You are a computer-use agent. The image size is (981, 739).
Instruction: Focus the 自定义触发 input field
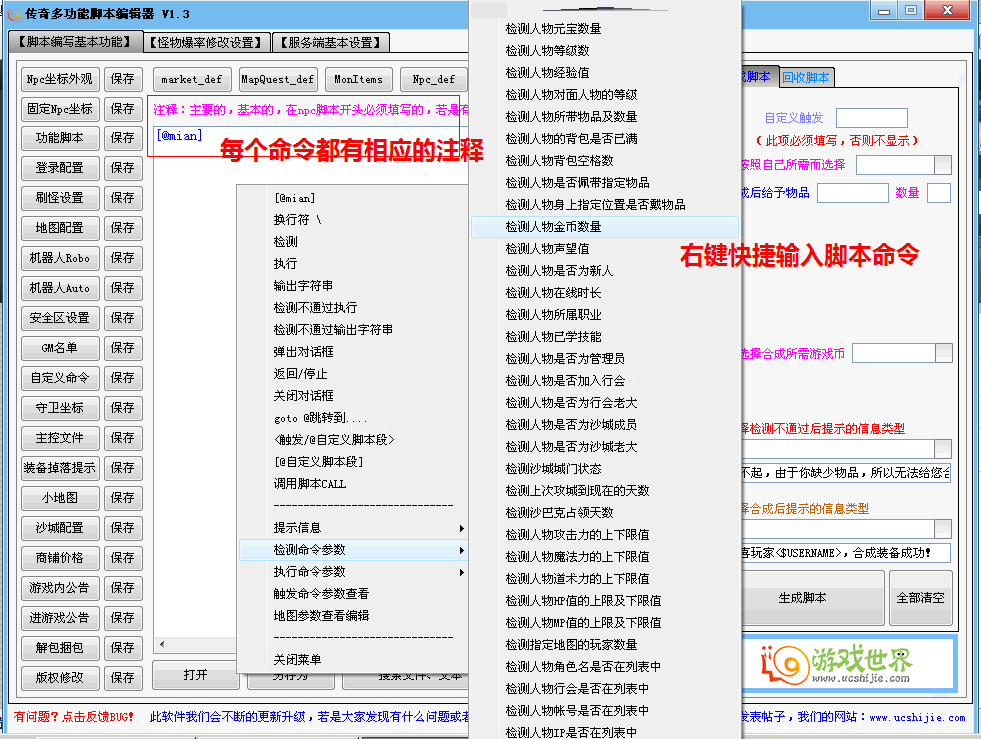871,118
